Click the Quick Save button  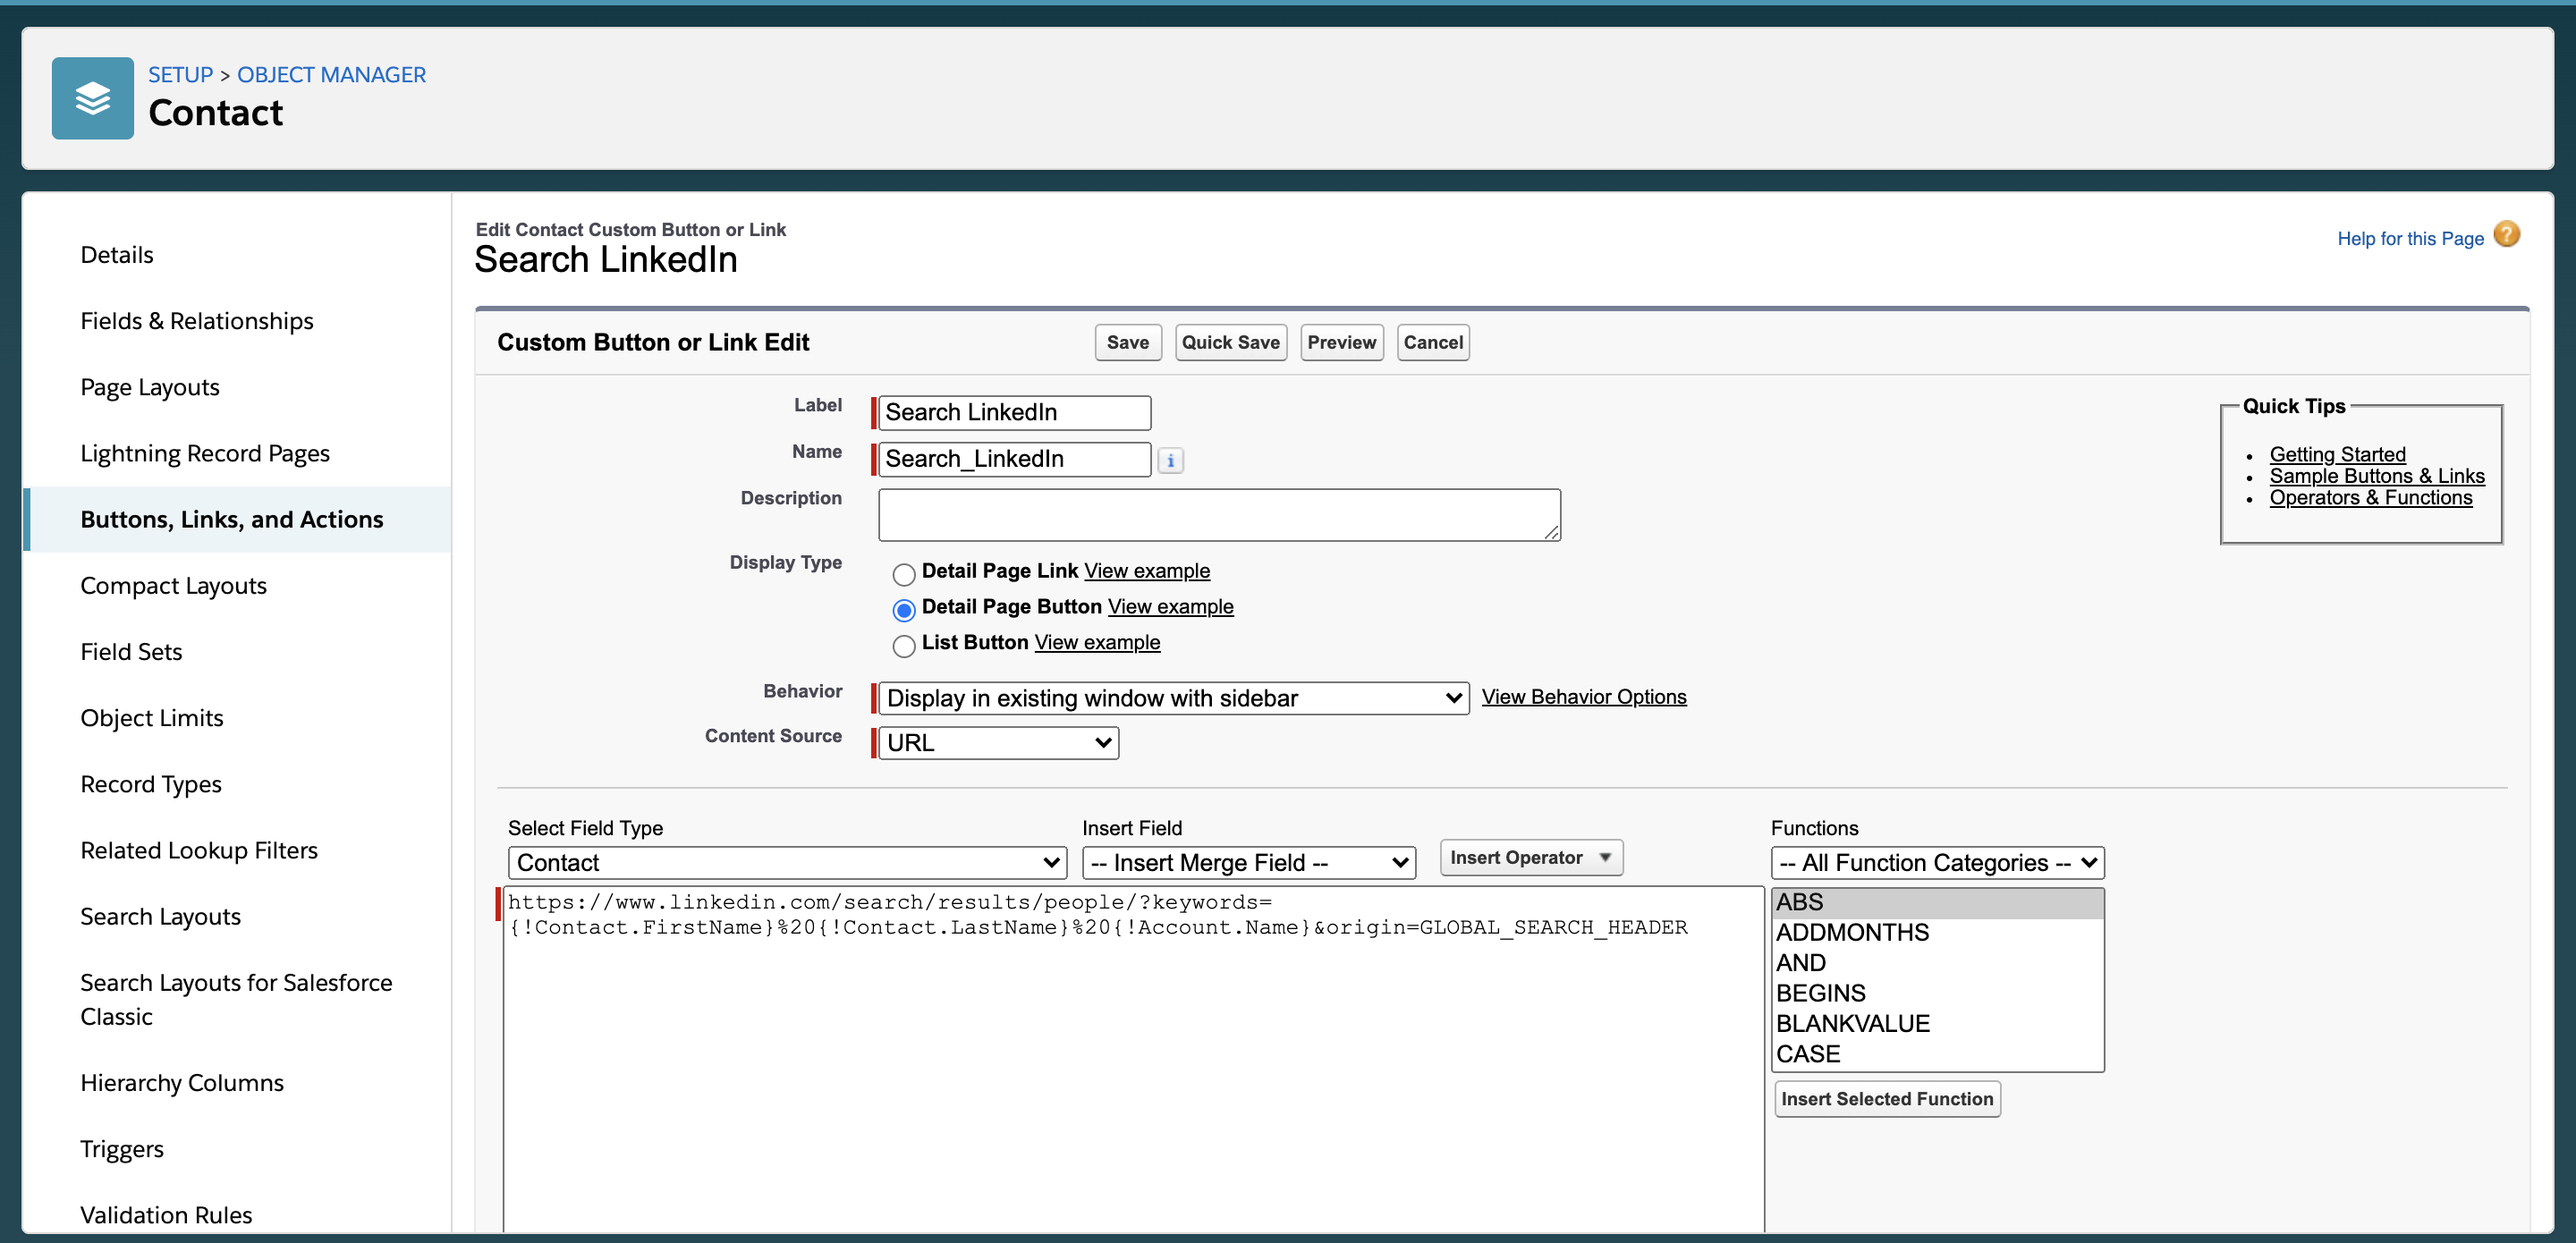coord(1230,342)
